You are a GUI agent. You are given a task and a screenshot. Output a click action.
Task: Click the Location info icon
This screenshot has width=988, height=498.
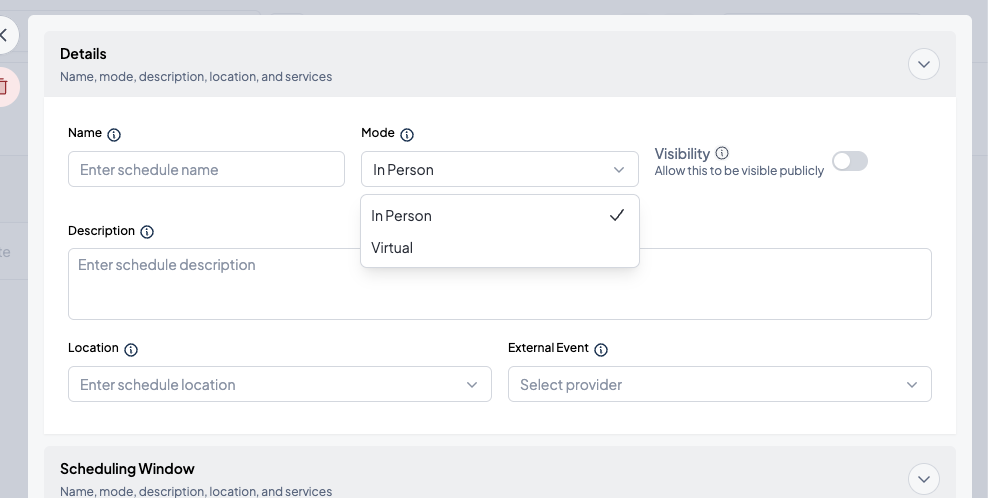tap(130, 349)
